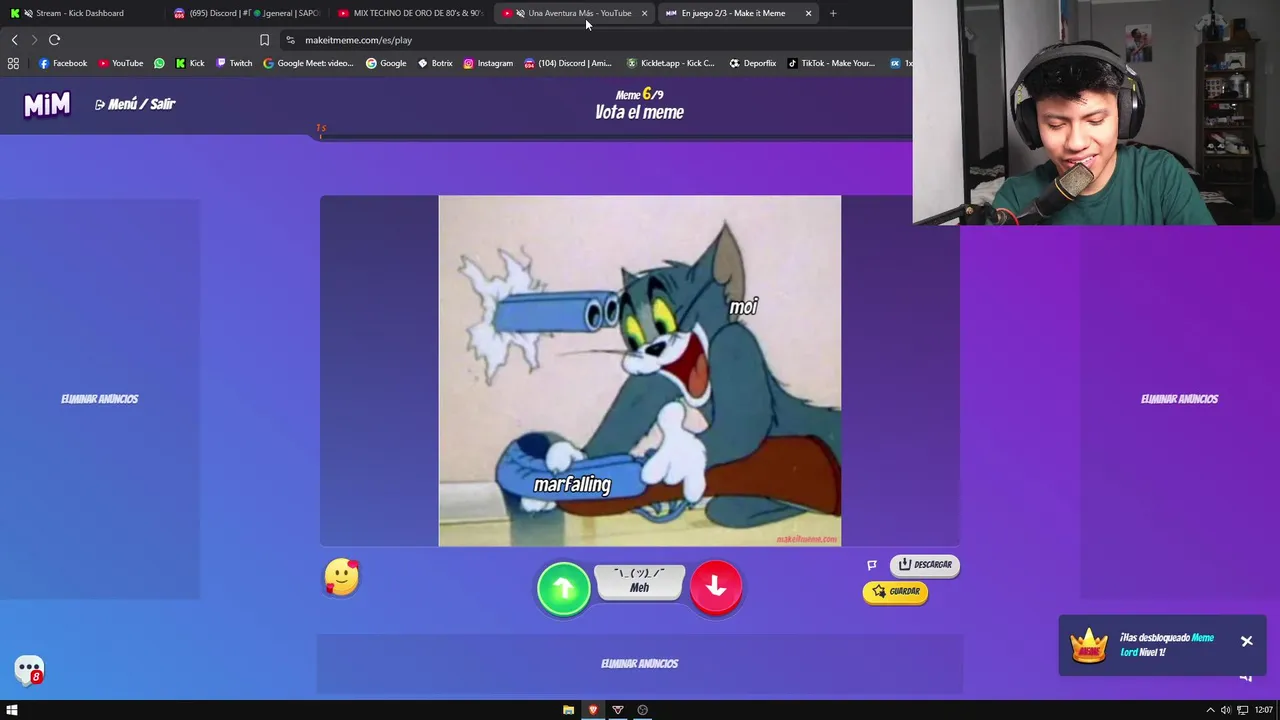Click Eliminar Anuncios on the left panel
Screen dimensions: 1280x720
(100, 399)
